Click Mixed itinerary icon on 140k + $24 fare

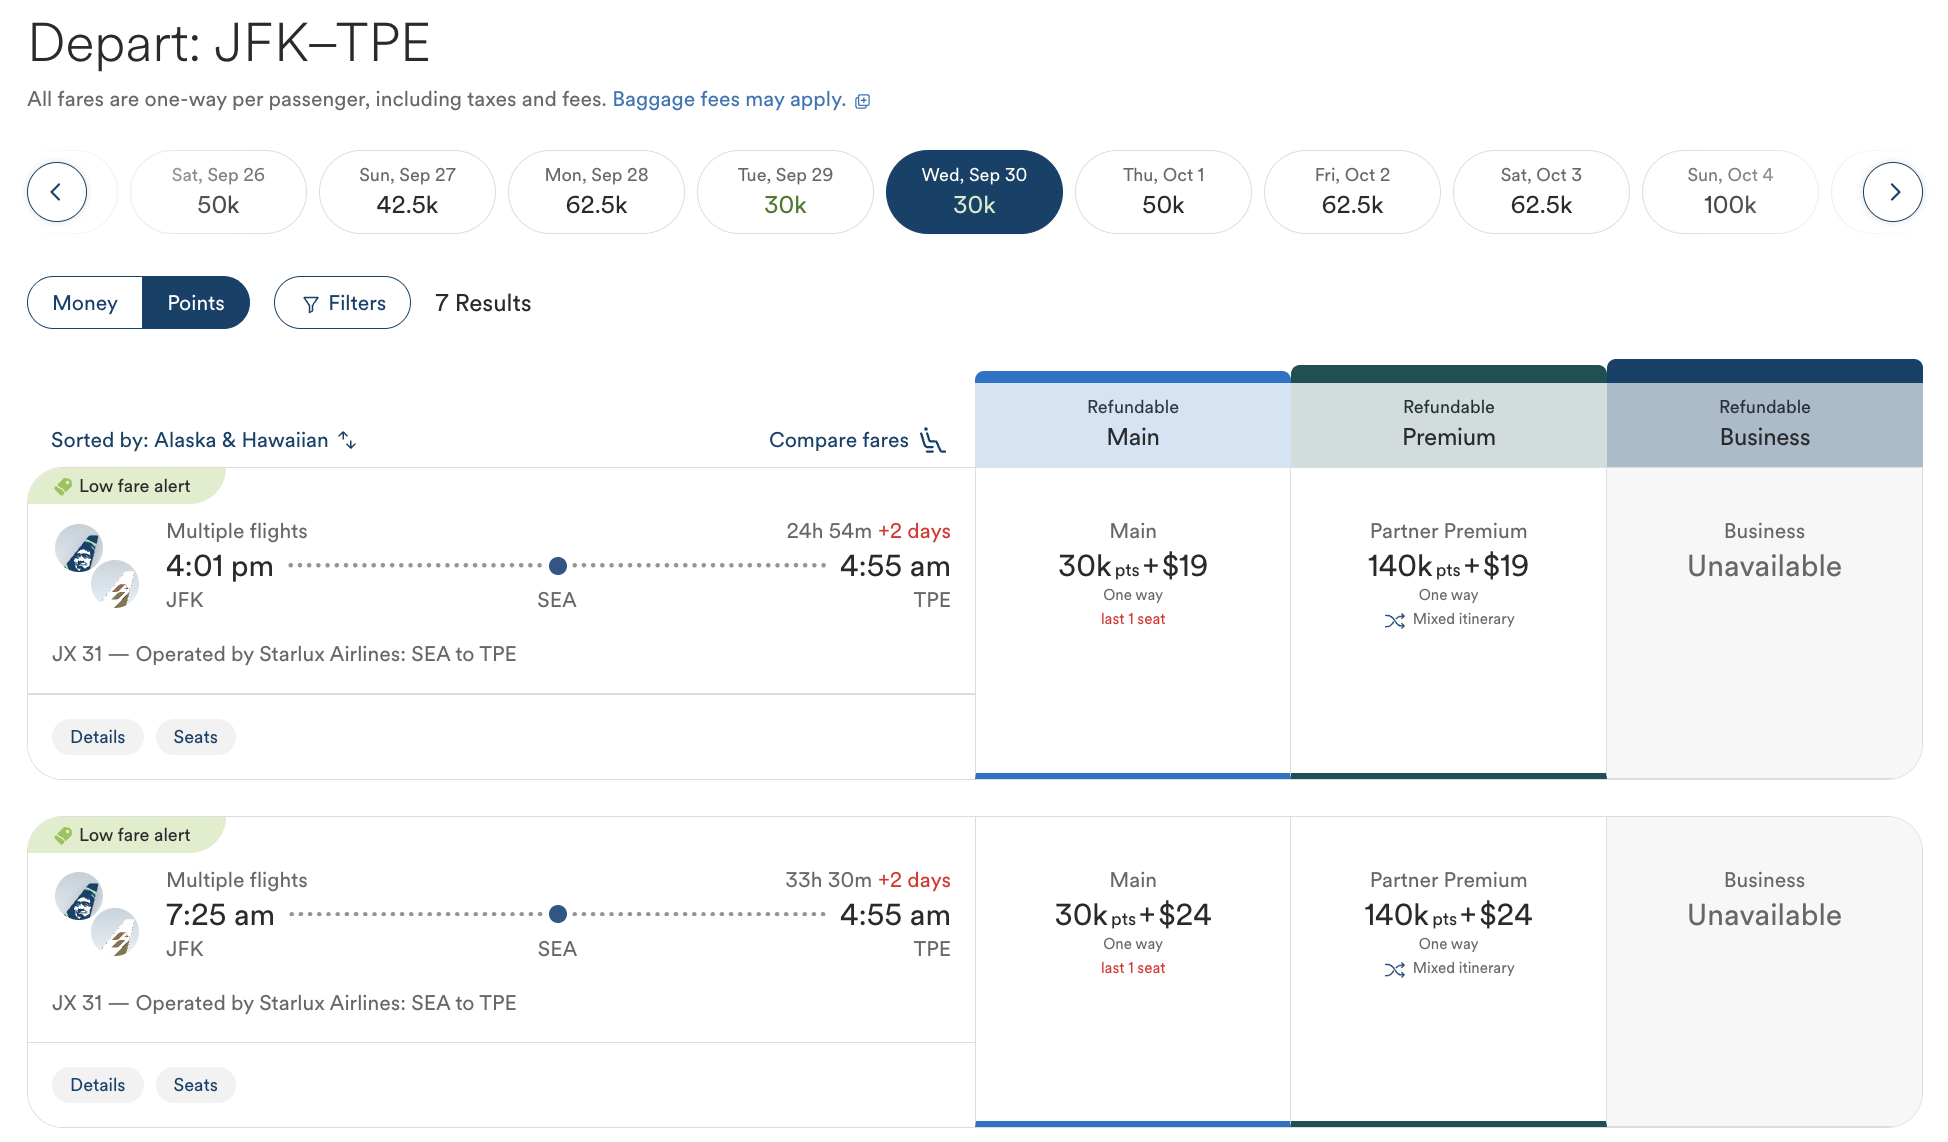pos(1394,970)
